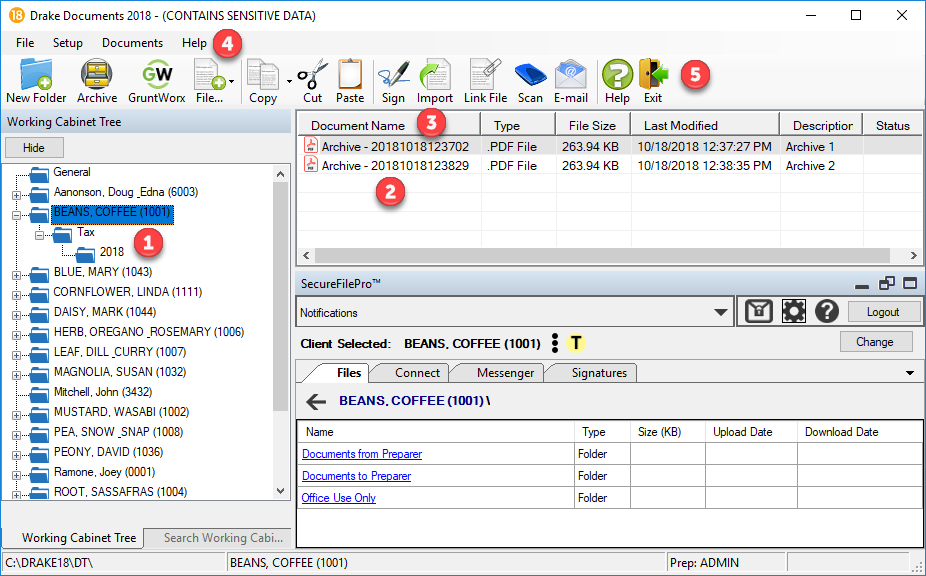Click the Copy toolbar icon

(x=263, y=82)
